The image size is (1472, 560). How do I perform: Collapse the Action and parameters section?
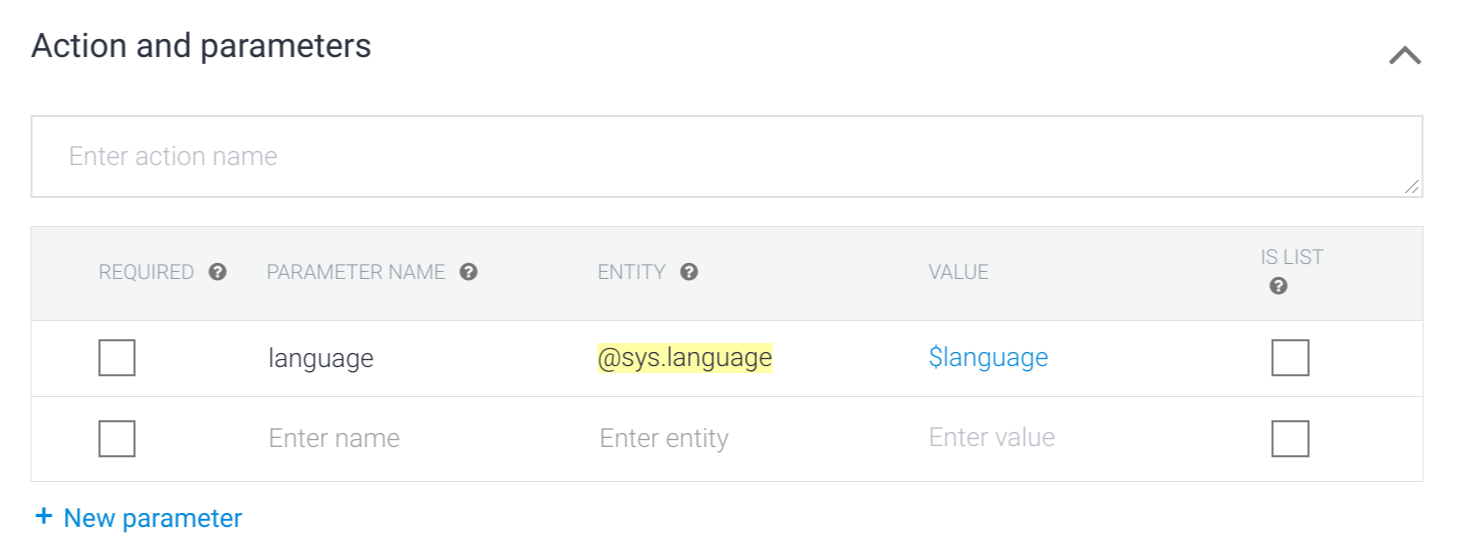(x=1404, y=56)
